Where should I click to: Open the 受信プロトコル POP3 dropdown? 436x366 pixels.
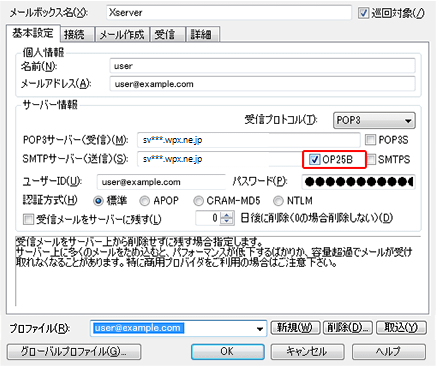[374, 120]
